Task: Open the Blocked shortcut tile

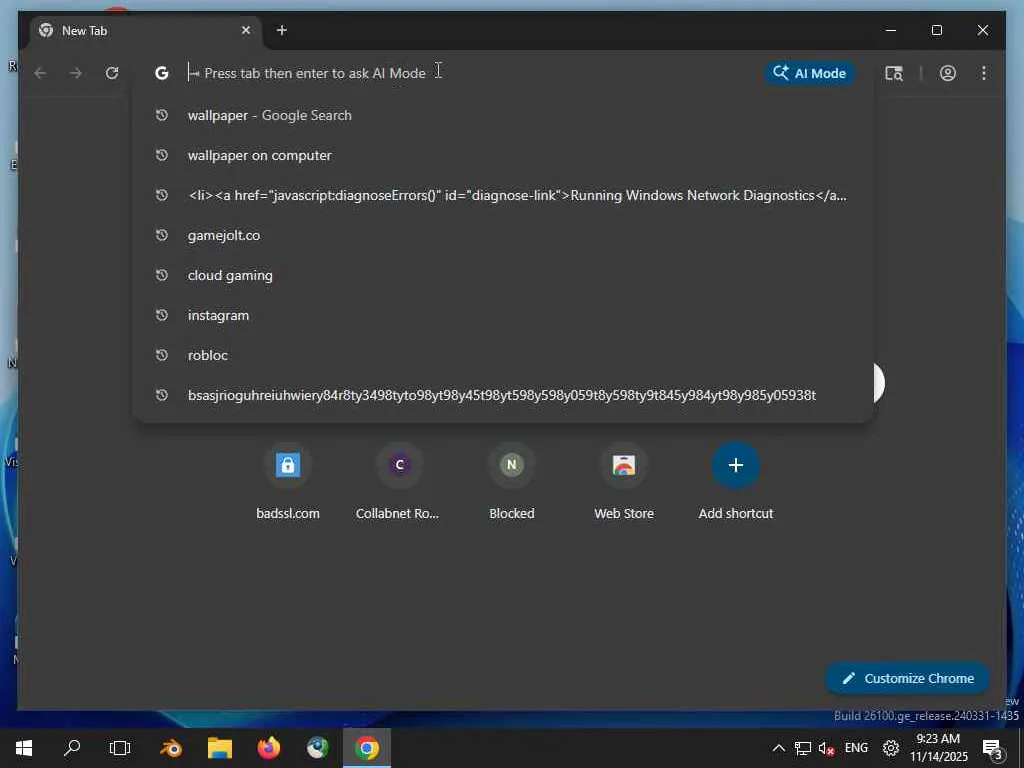Action: (x=511, y=481)
